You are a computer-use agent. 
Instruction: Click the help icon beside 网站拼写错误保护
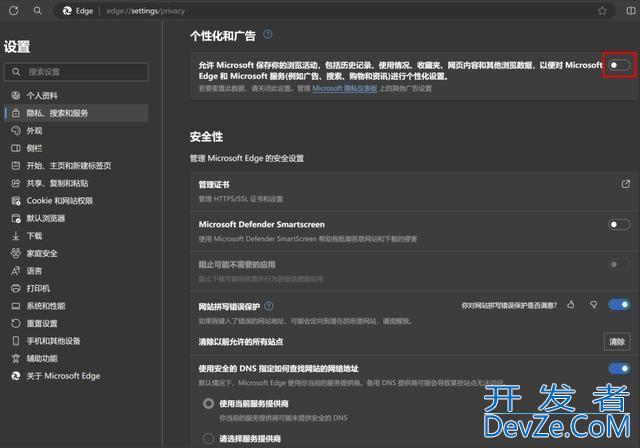click(x=269, y=306)
